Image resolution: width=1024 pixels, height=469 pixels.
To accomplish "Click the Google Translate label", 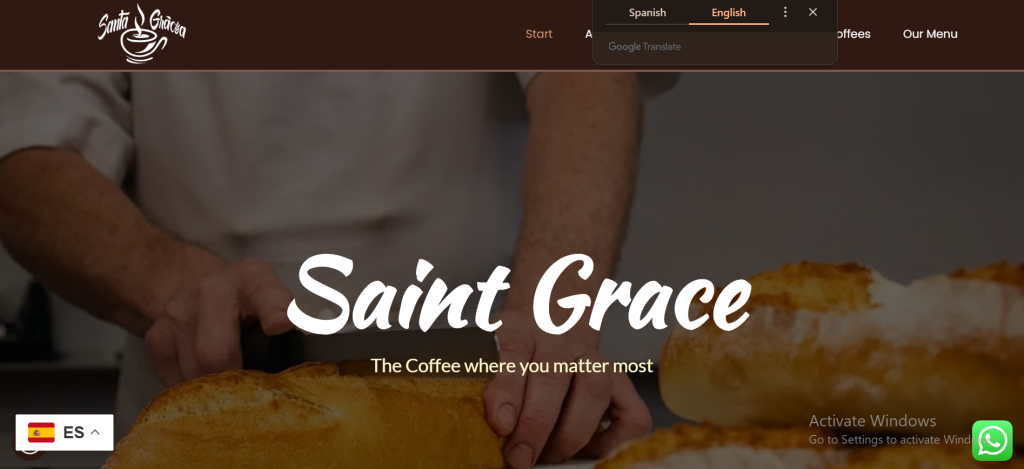I will [645, 46].
